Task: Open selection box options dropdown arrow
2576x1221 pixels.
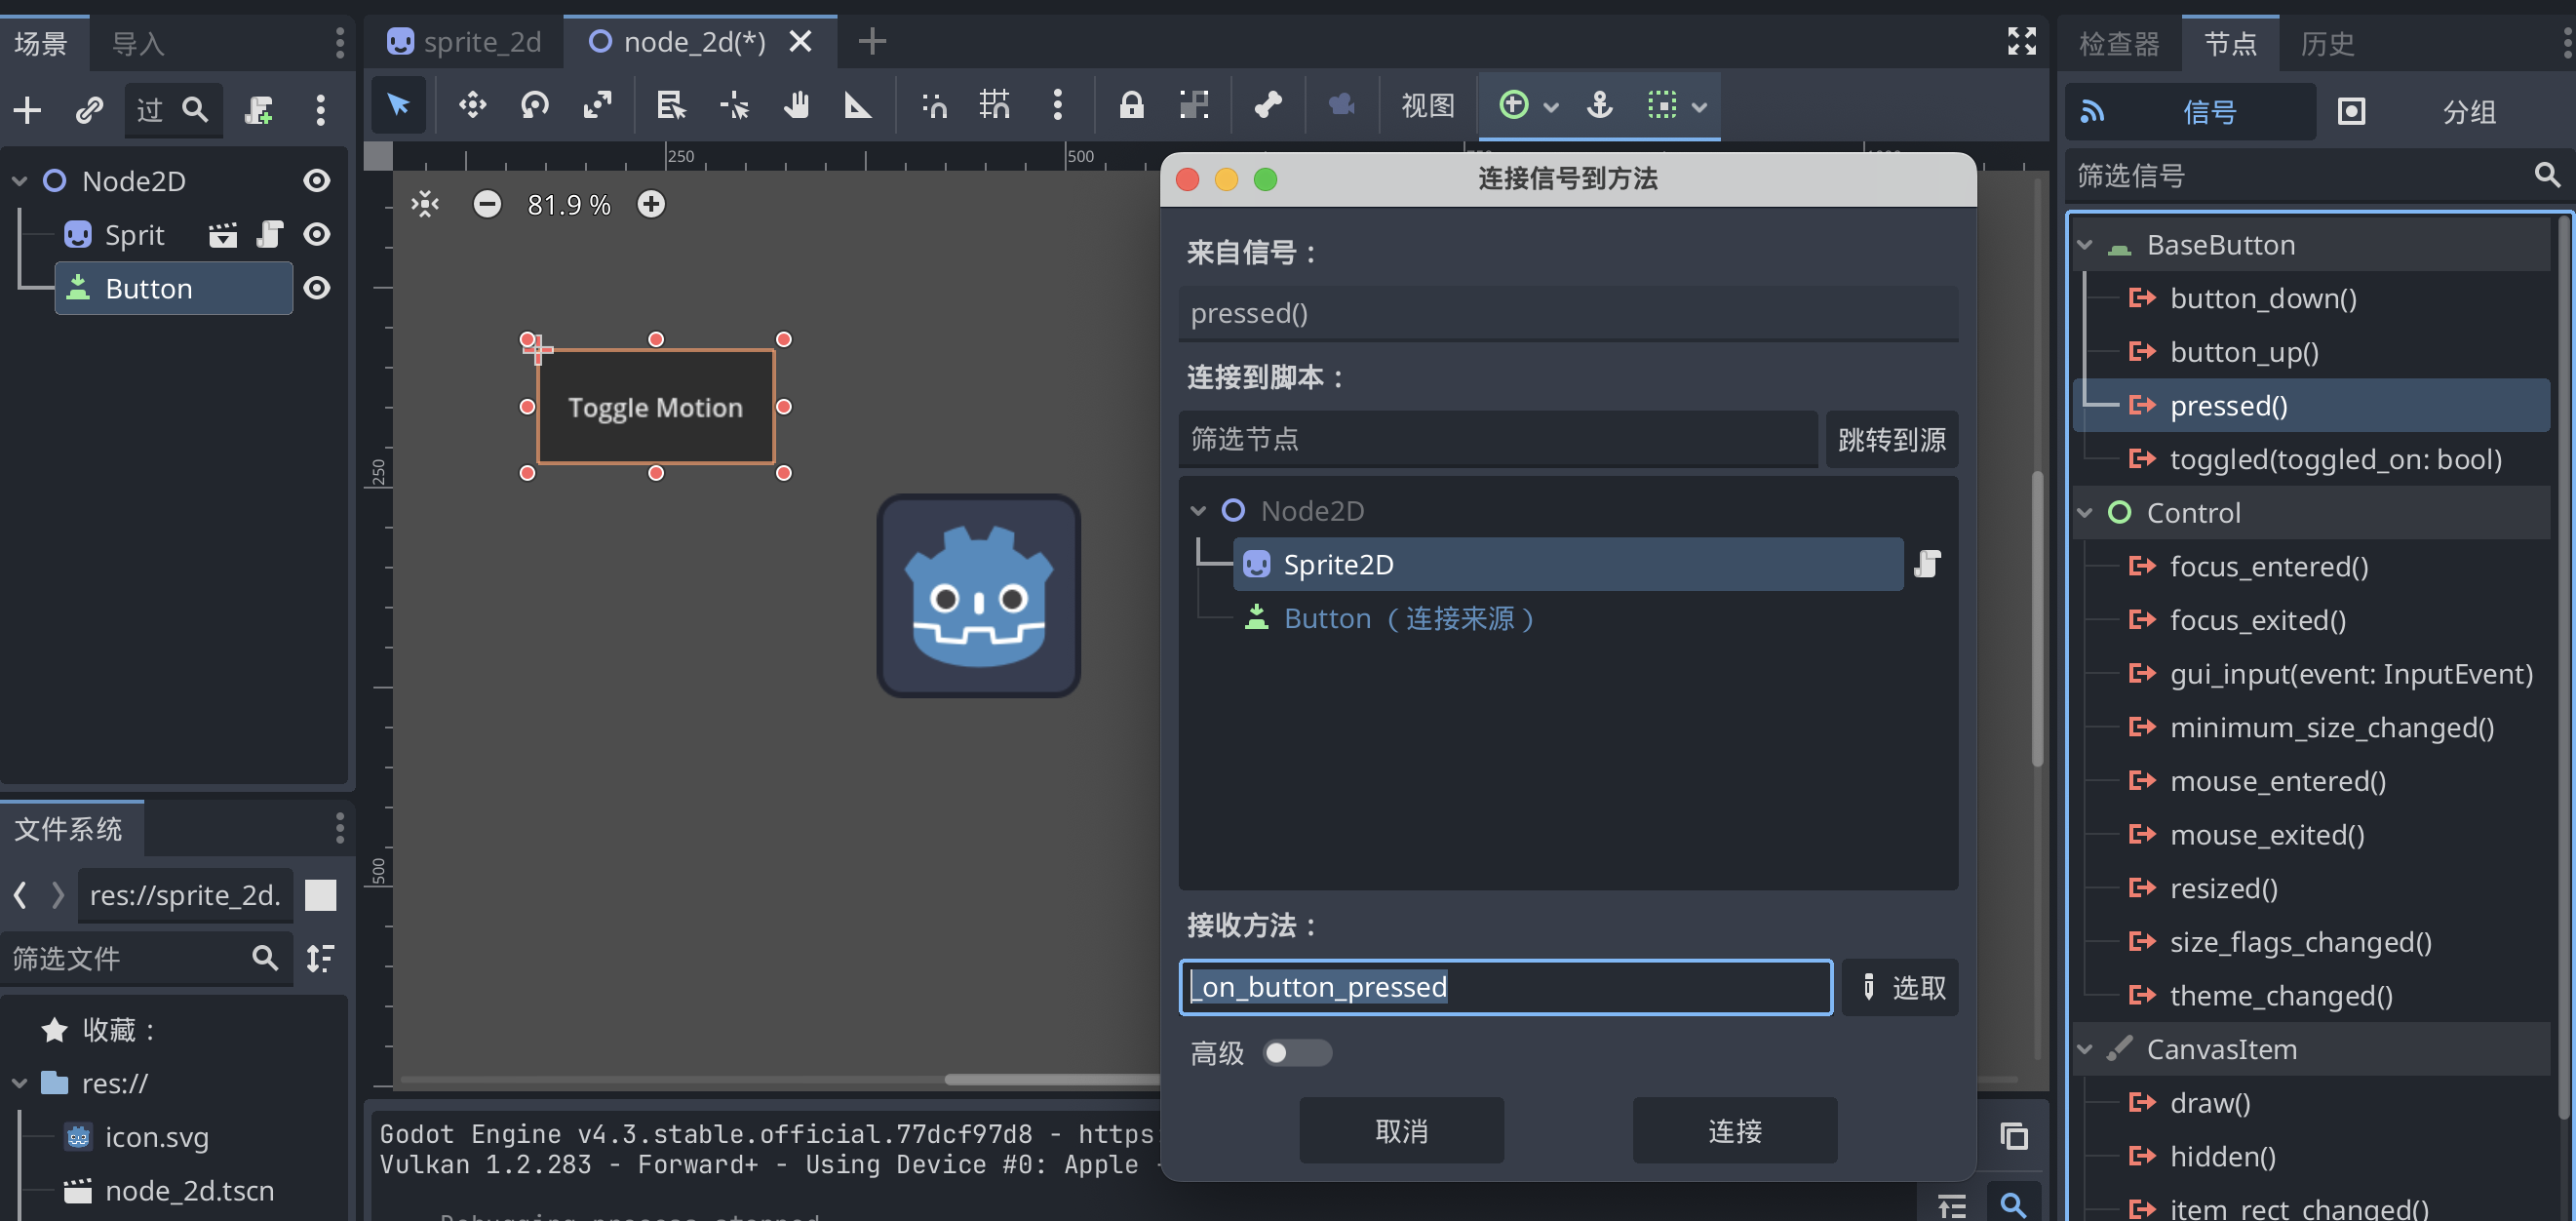Action: 1699,106
